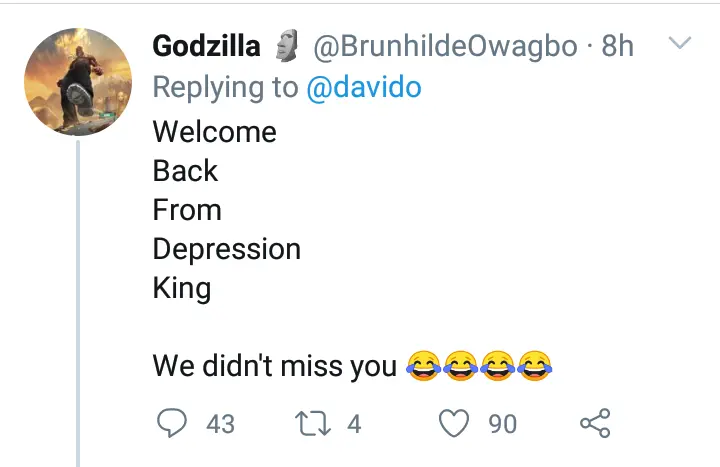Click the 90 likes count
720x467 pixels.
(x=503, y=425)
